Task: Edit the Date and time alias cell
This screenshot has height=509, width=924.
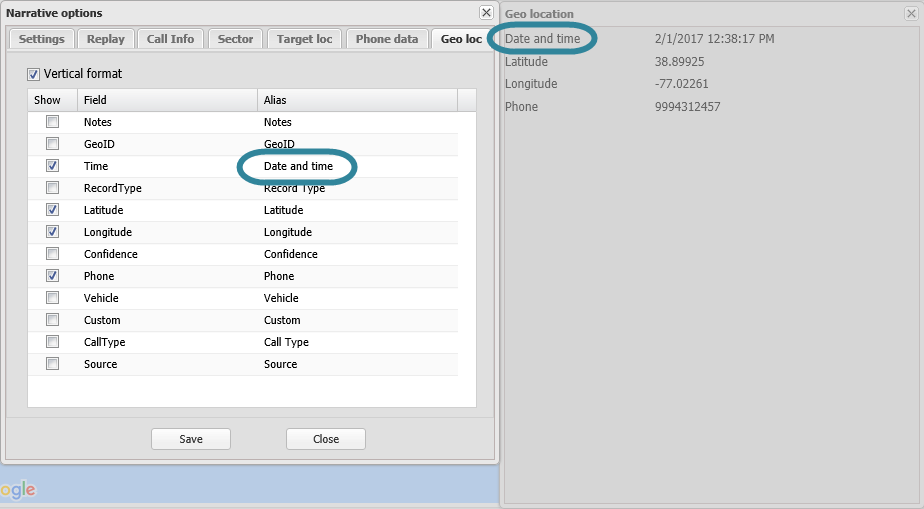Action: click(x=298, y=166)
